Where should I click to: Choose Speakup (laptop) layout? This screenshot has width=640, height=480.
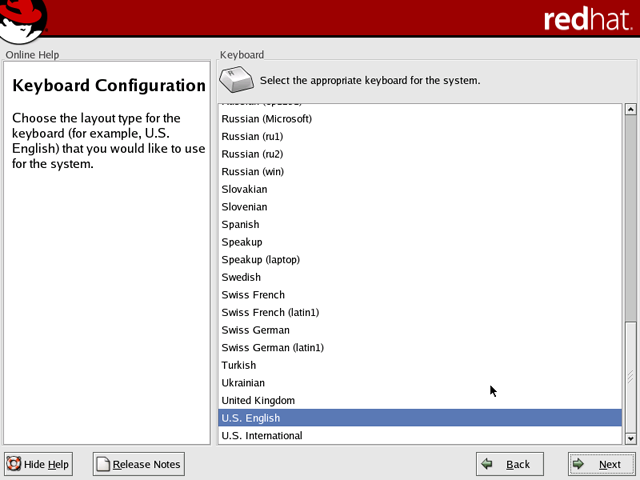tap(260, 260)
